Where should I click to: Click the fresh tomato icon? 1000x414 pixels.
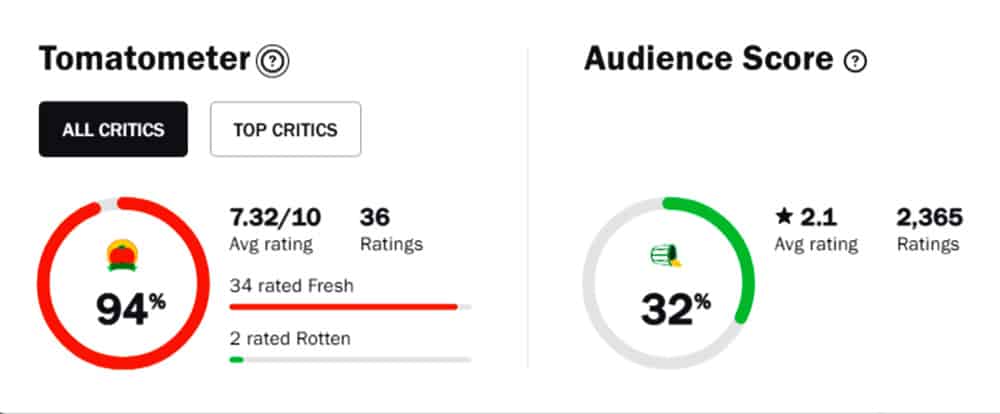123,255
